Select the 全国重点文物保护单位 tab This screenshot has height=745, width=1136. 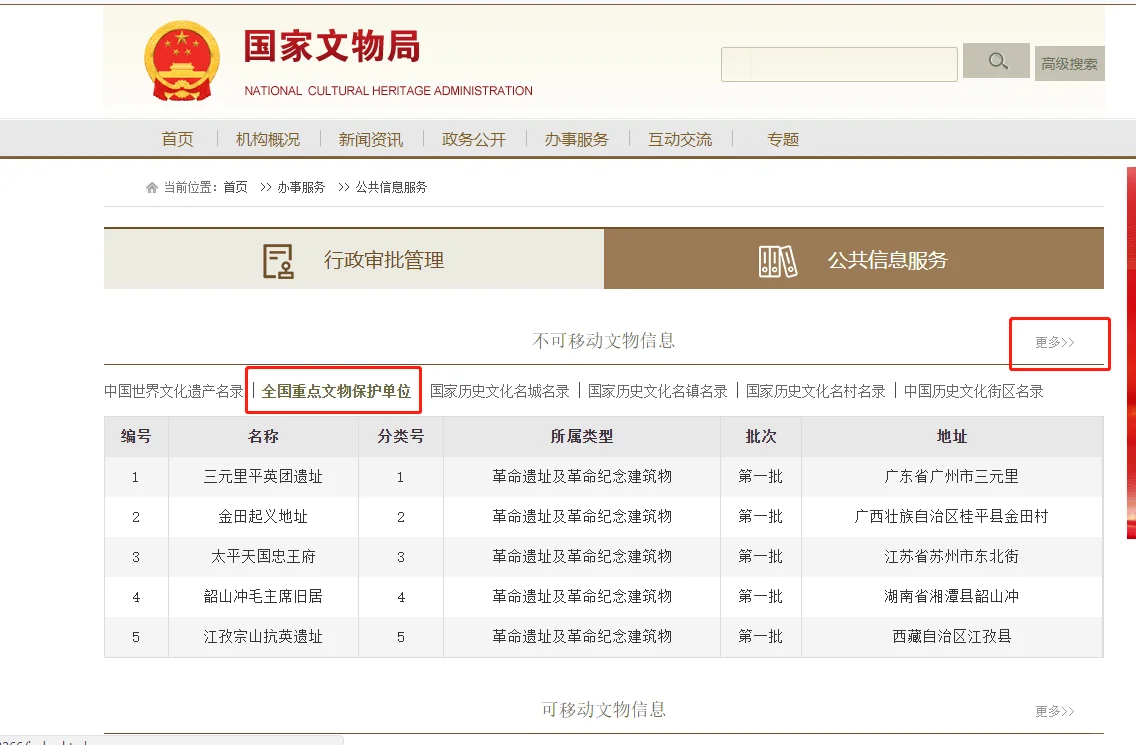pos(336,391)
